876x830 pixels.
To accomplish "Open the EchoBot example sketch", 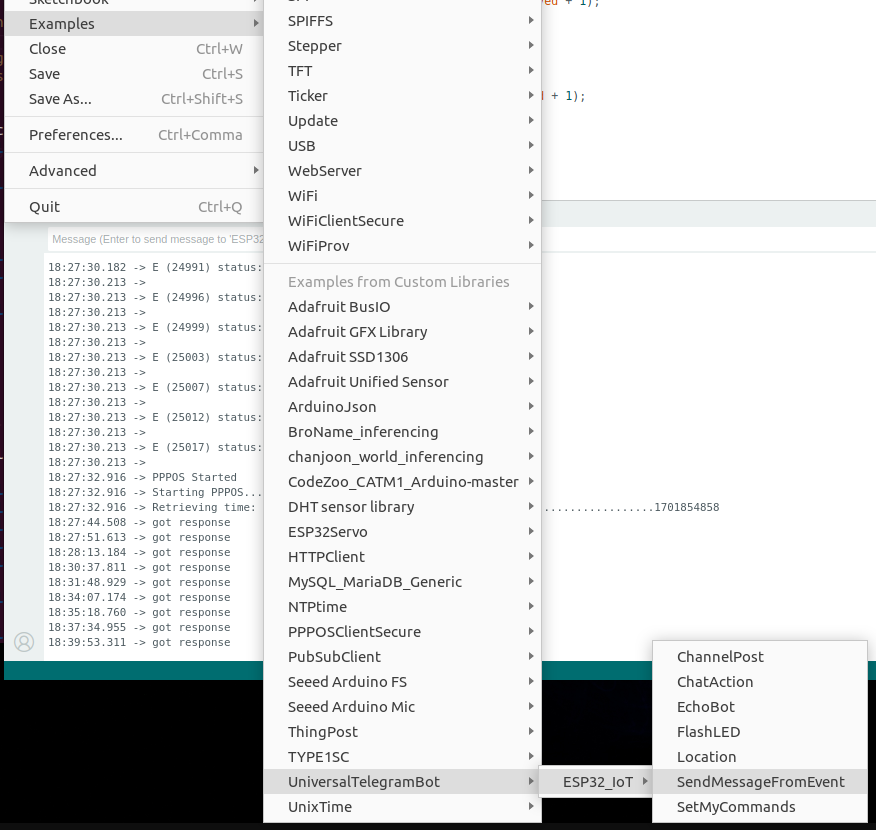I will click(760, 707).
